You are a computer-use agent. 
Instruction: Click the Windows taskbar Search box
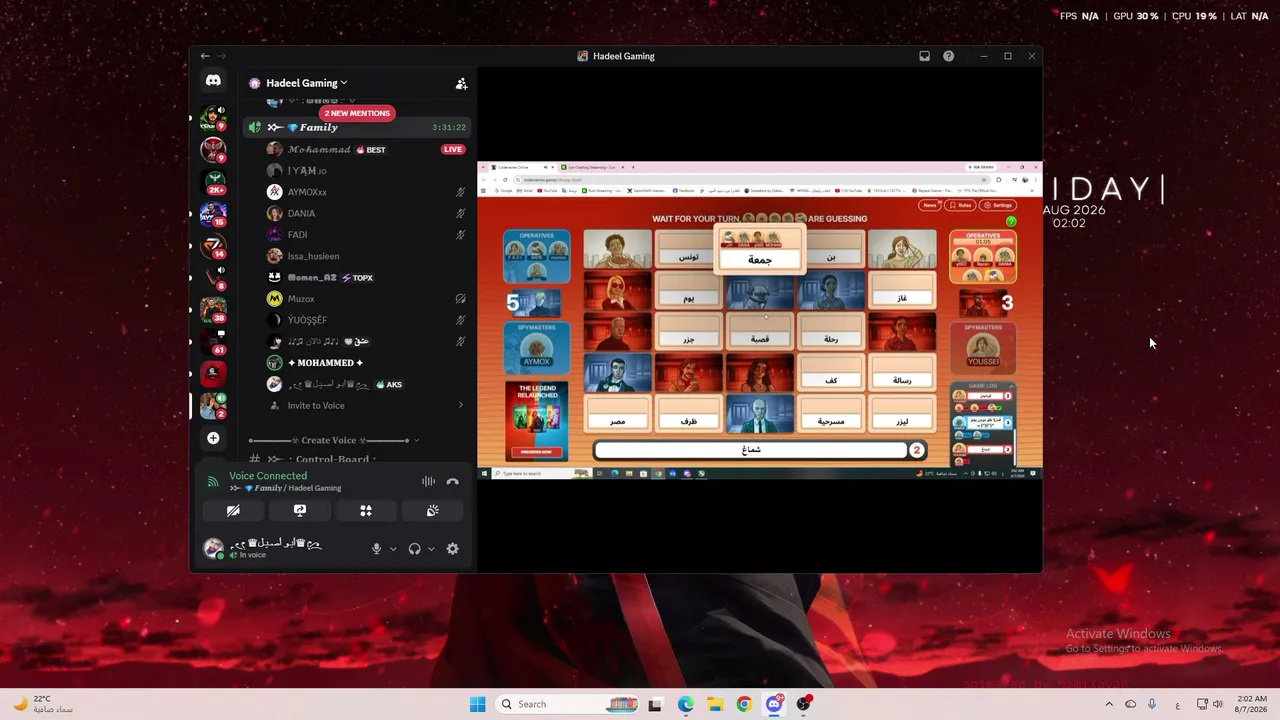point(567,704)
